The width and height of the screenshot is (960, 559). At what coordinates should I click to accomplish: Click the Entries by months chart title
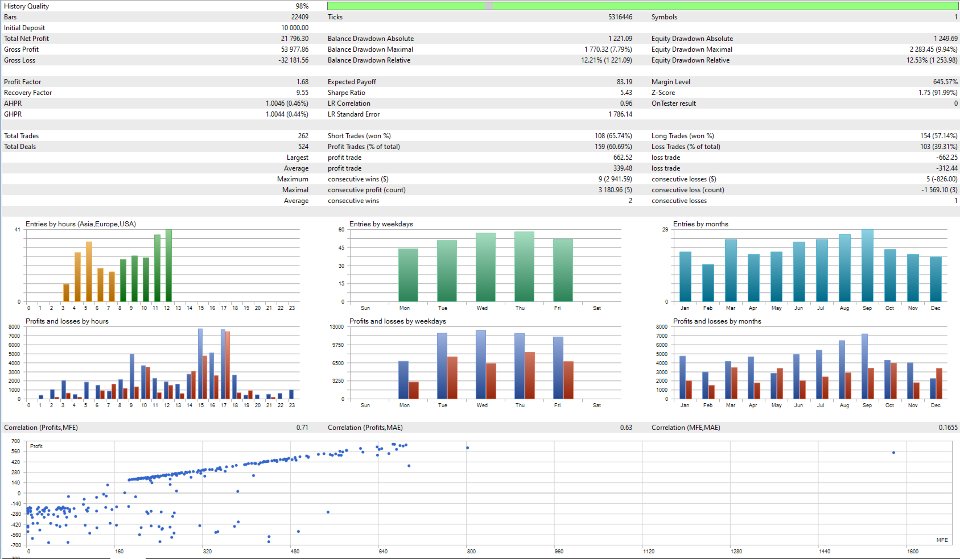point(700,224)
